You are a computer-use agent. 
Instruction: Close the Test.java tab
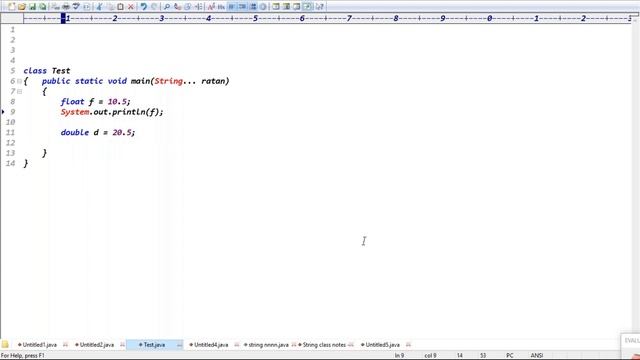(x=179, y=345)
